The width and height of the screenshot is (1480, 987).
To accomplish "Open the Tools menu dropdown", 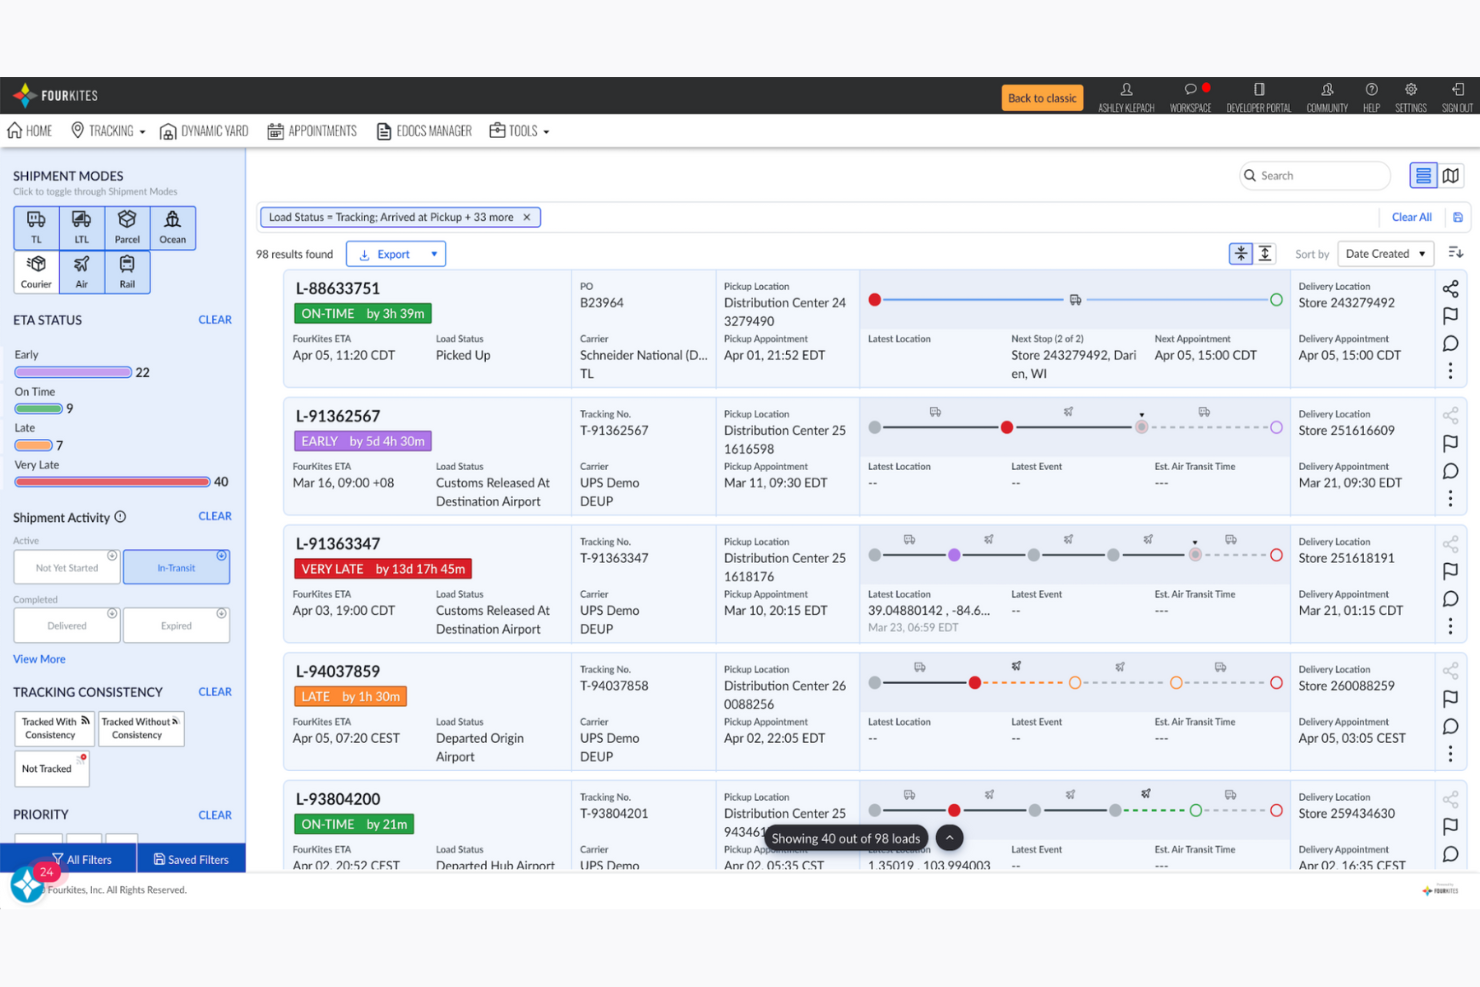I will pos(519,131).
